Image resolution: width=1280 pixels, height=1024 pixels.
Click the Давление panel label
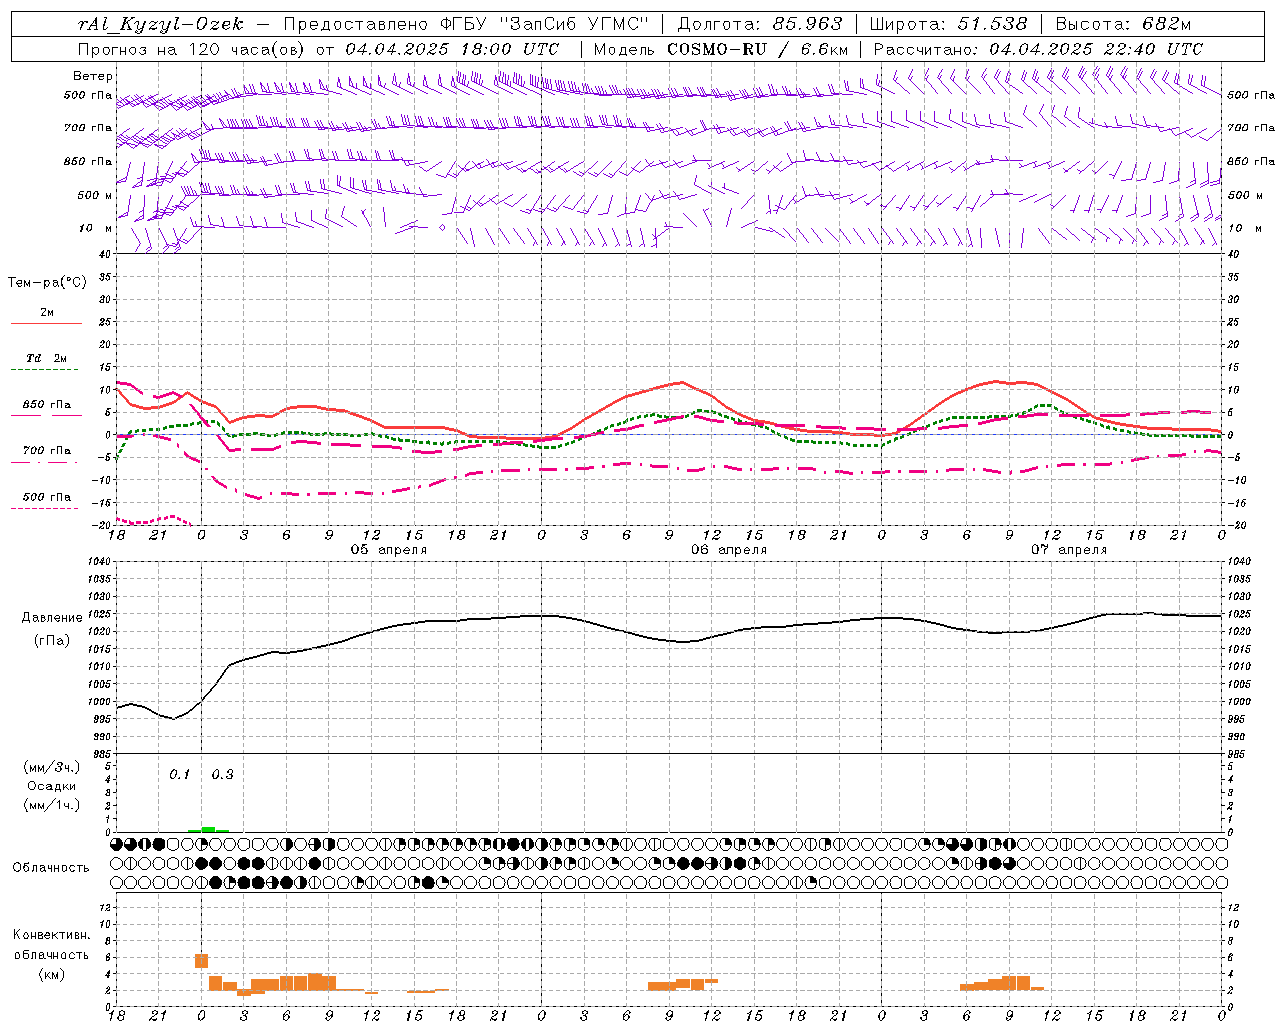click(x=52, y=618)
